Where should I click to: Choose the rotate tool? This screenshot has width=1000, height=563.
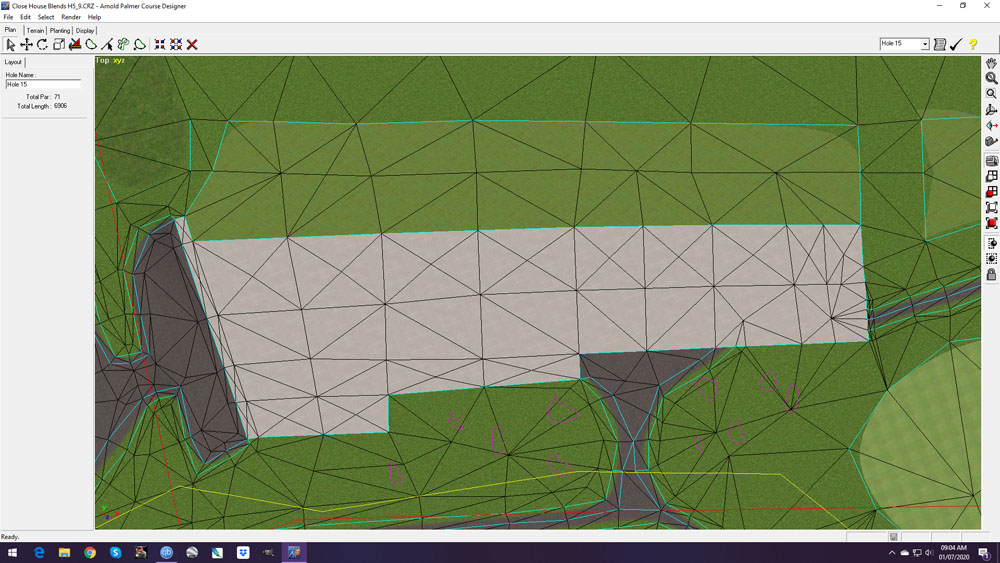click(x=43, y=45)
